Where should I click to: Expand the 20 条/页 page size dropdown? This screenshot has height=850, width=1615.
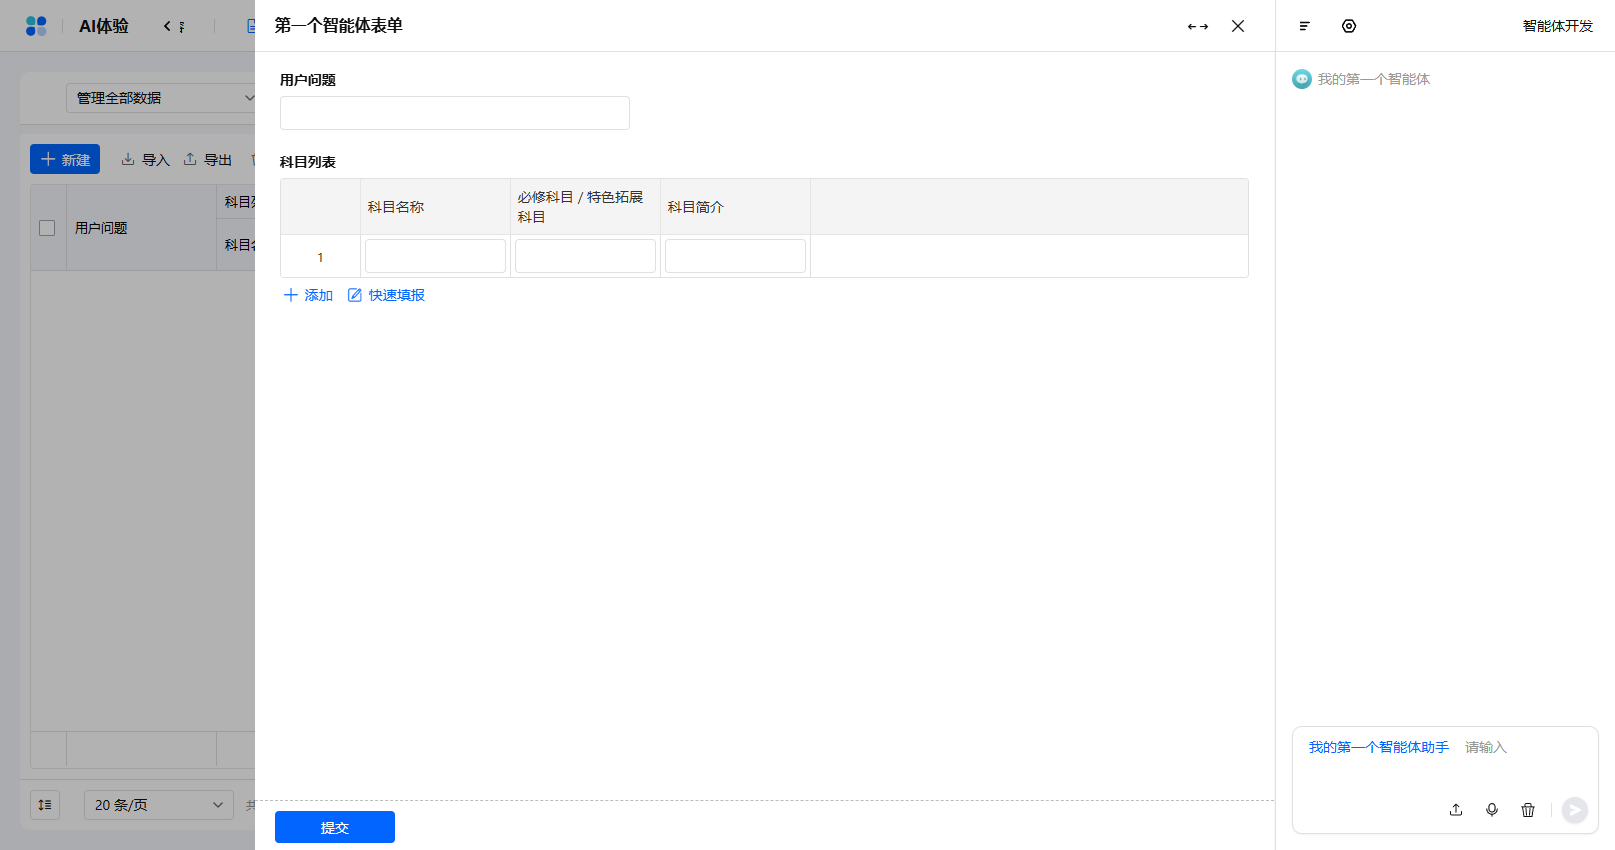point(158,805)
